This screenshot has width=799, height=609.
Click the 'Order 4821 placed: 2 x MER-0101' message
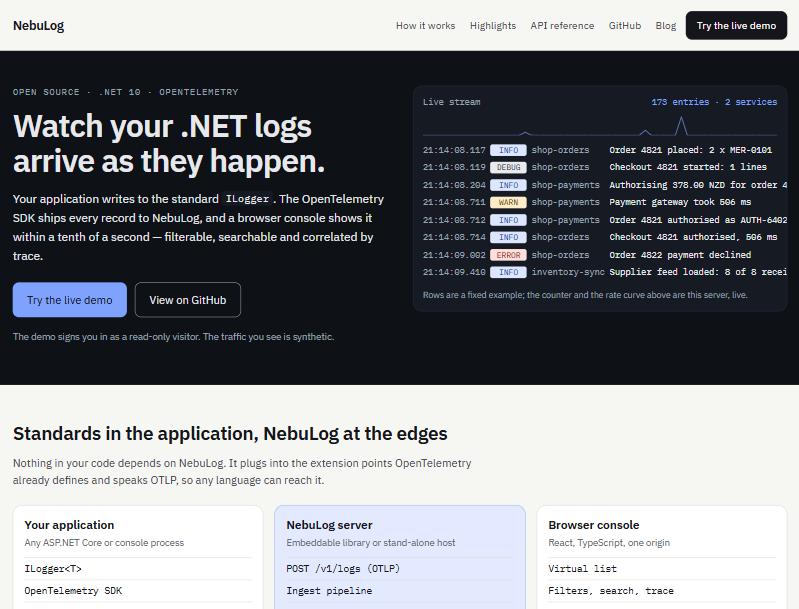690,150
